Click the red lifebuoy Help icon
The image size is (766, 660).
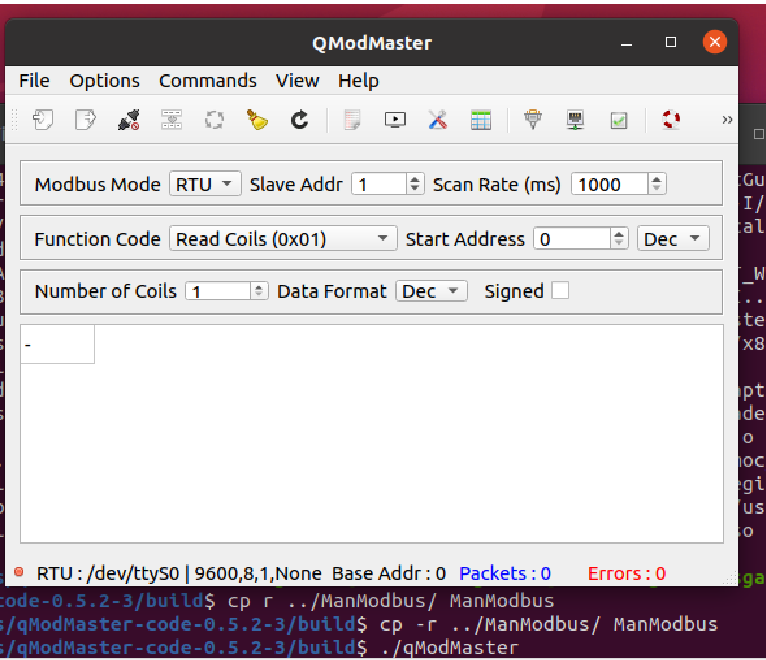click(x=671, y=120)
